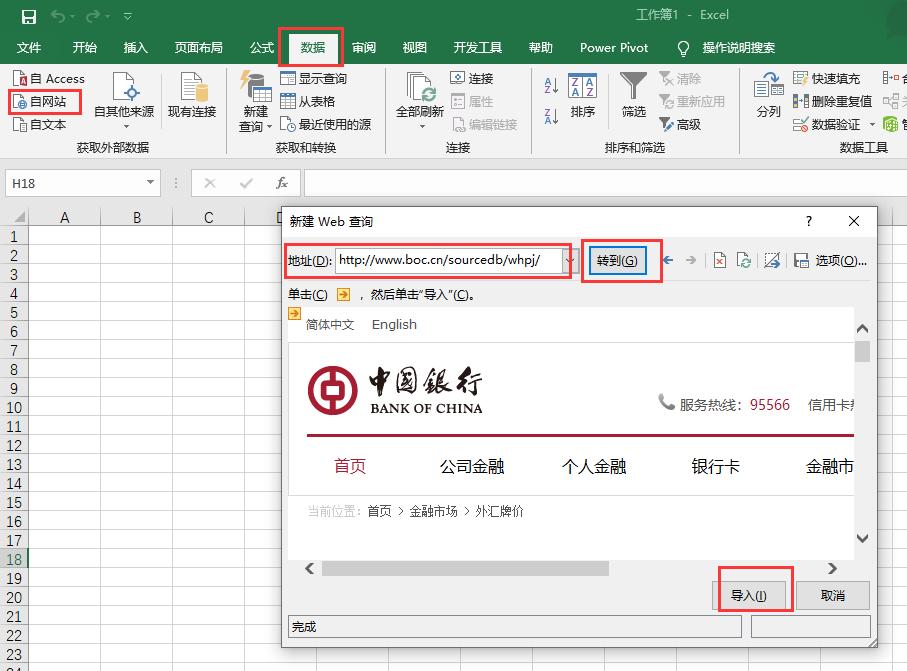Toggle the yellow table-selection arrow near 简体中文

point(296,313)
